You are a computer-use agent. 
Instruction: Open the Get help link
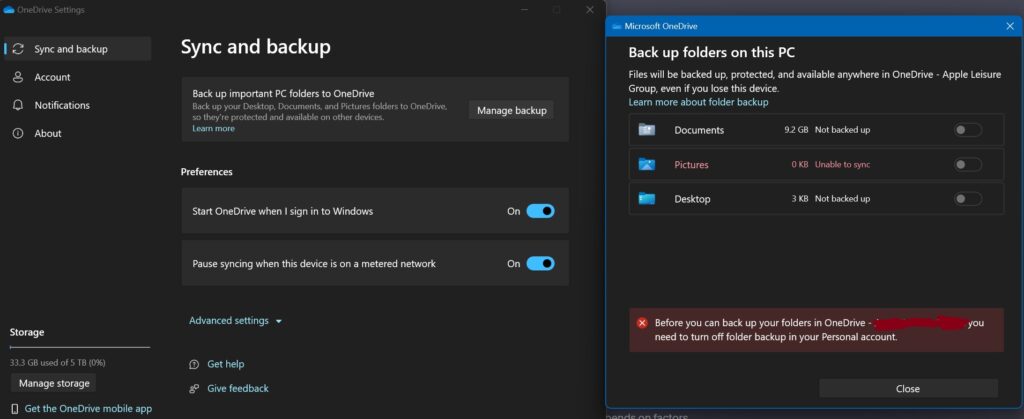coord(225,364)
